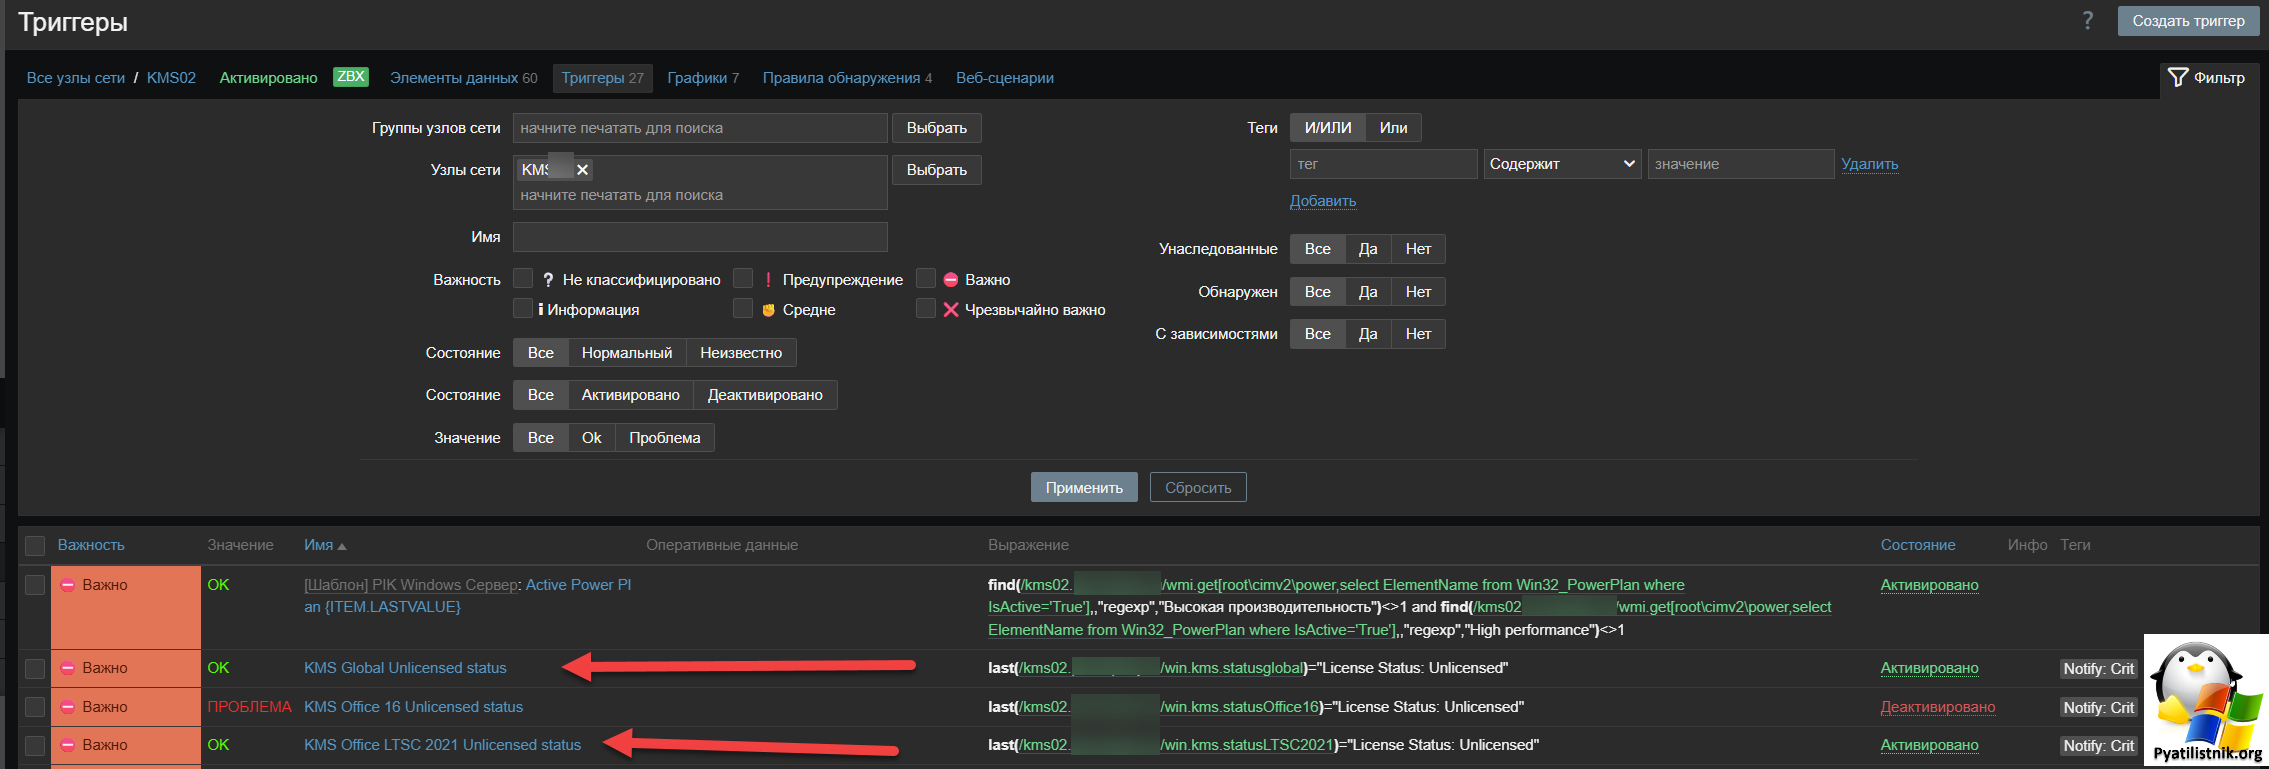Filter Состояние by Нормальный
The width and height of the screenshot is (2269, 769).
click(627, 353)
